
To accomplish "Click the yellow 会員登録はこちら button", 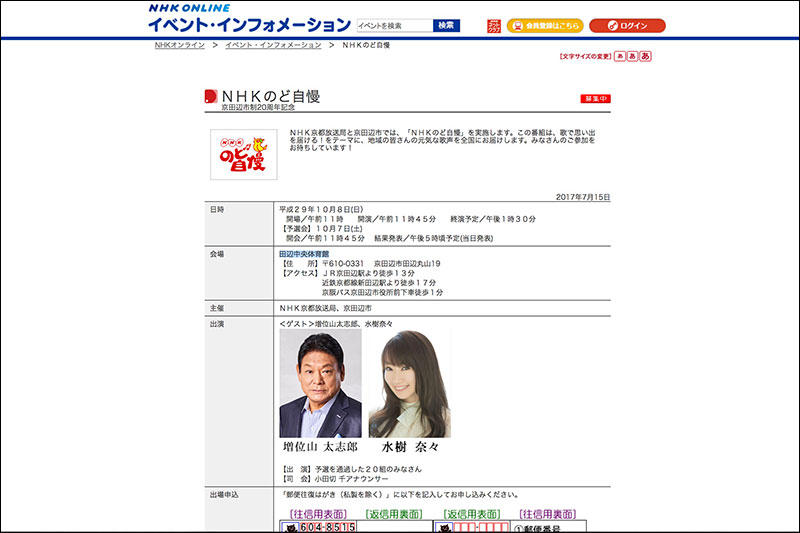I will coord(545,25).
